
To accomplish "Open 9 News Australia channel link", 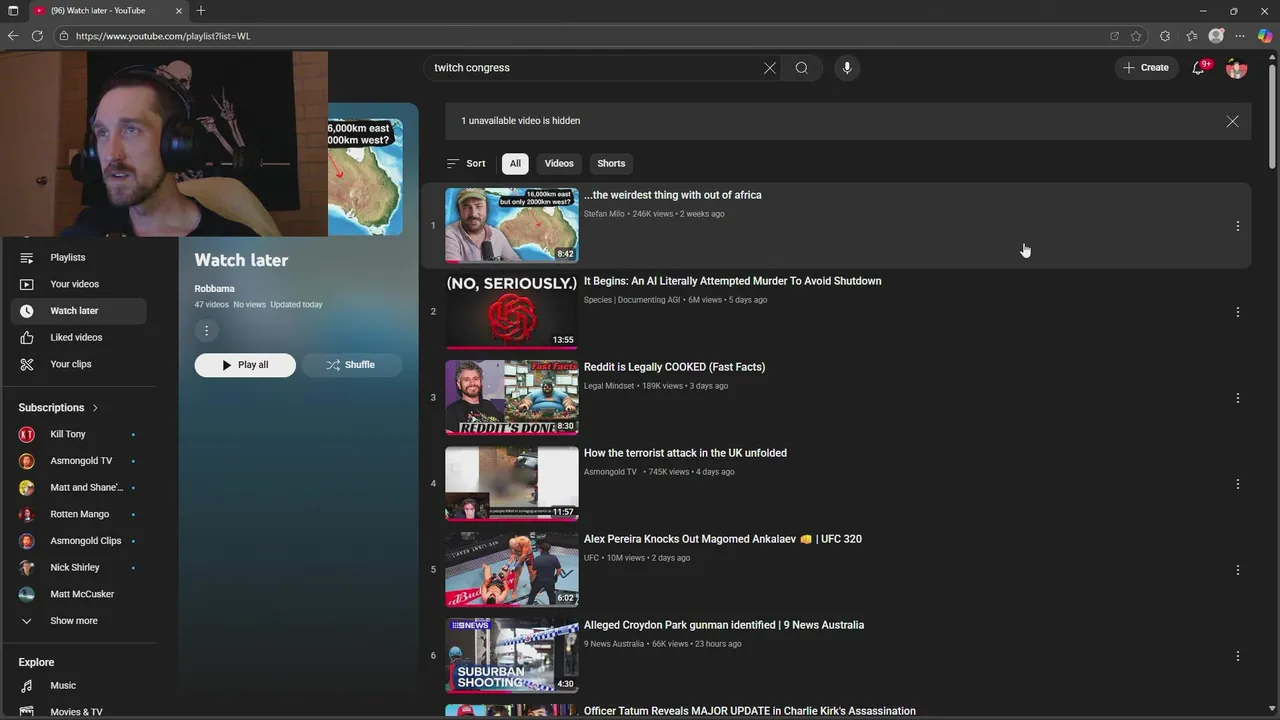I will 614,644.
